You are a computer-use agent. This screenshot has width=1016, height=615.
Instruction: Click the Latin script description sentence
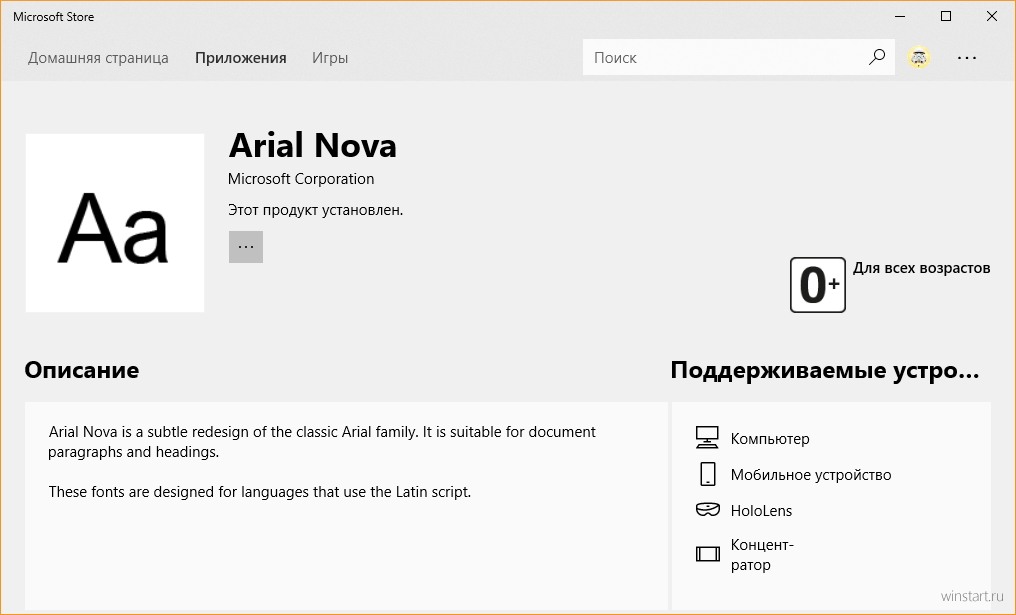coord(260,492)
